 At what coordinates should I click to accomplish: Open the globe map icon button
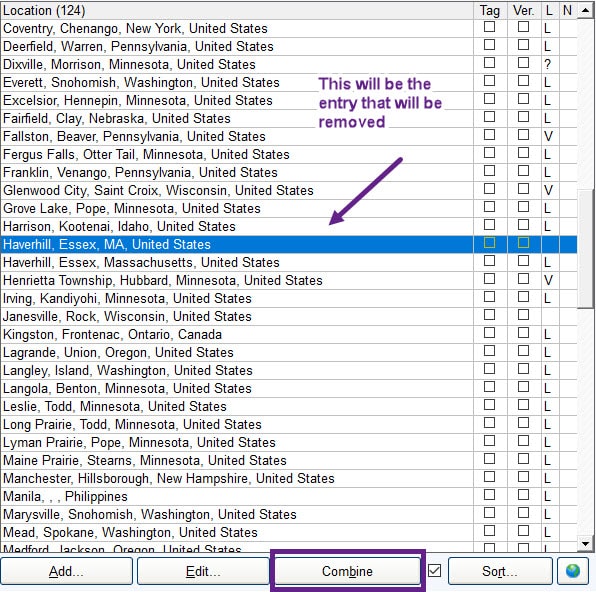(x=573, y=571)
